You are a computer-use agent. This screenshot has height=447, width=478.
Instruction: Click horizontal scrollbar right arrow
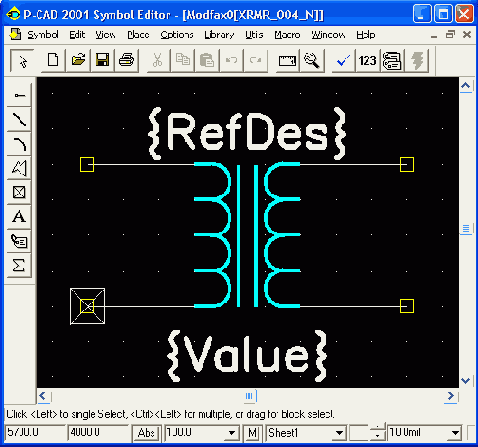[451, 396]
